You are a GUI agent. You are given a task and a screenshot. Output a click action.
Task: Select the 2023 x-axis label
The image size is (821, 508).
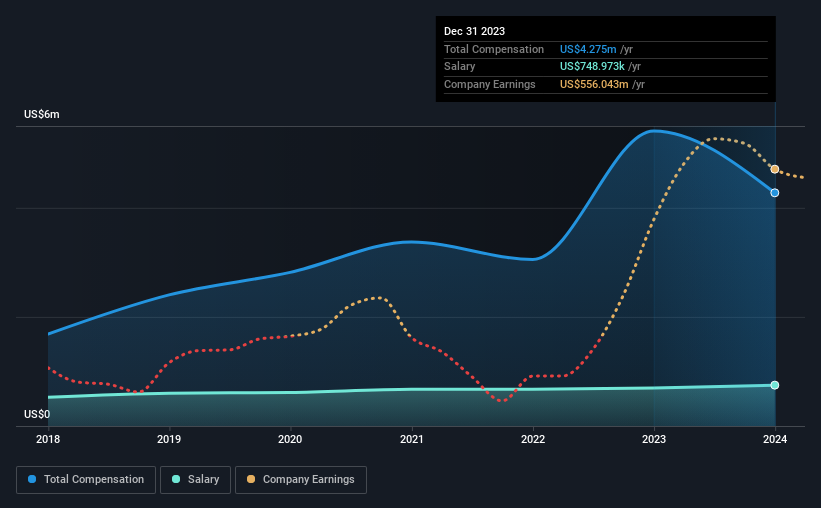click(x=653, y=439)
